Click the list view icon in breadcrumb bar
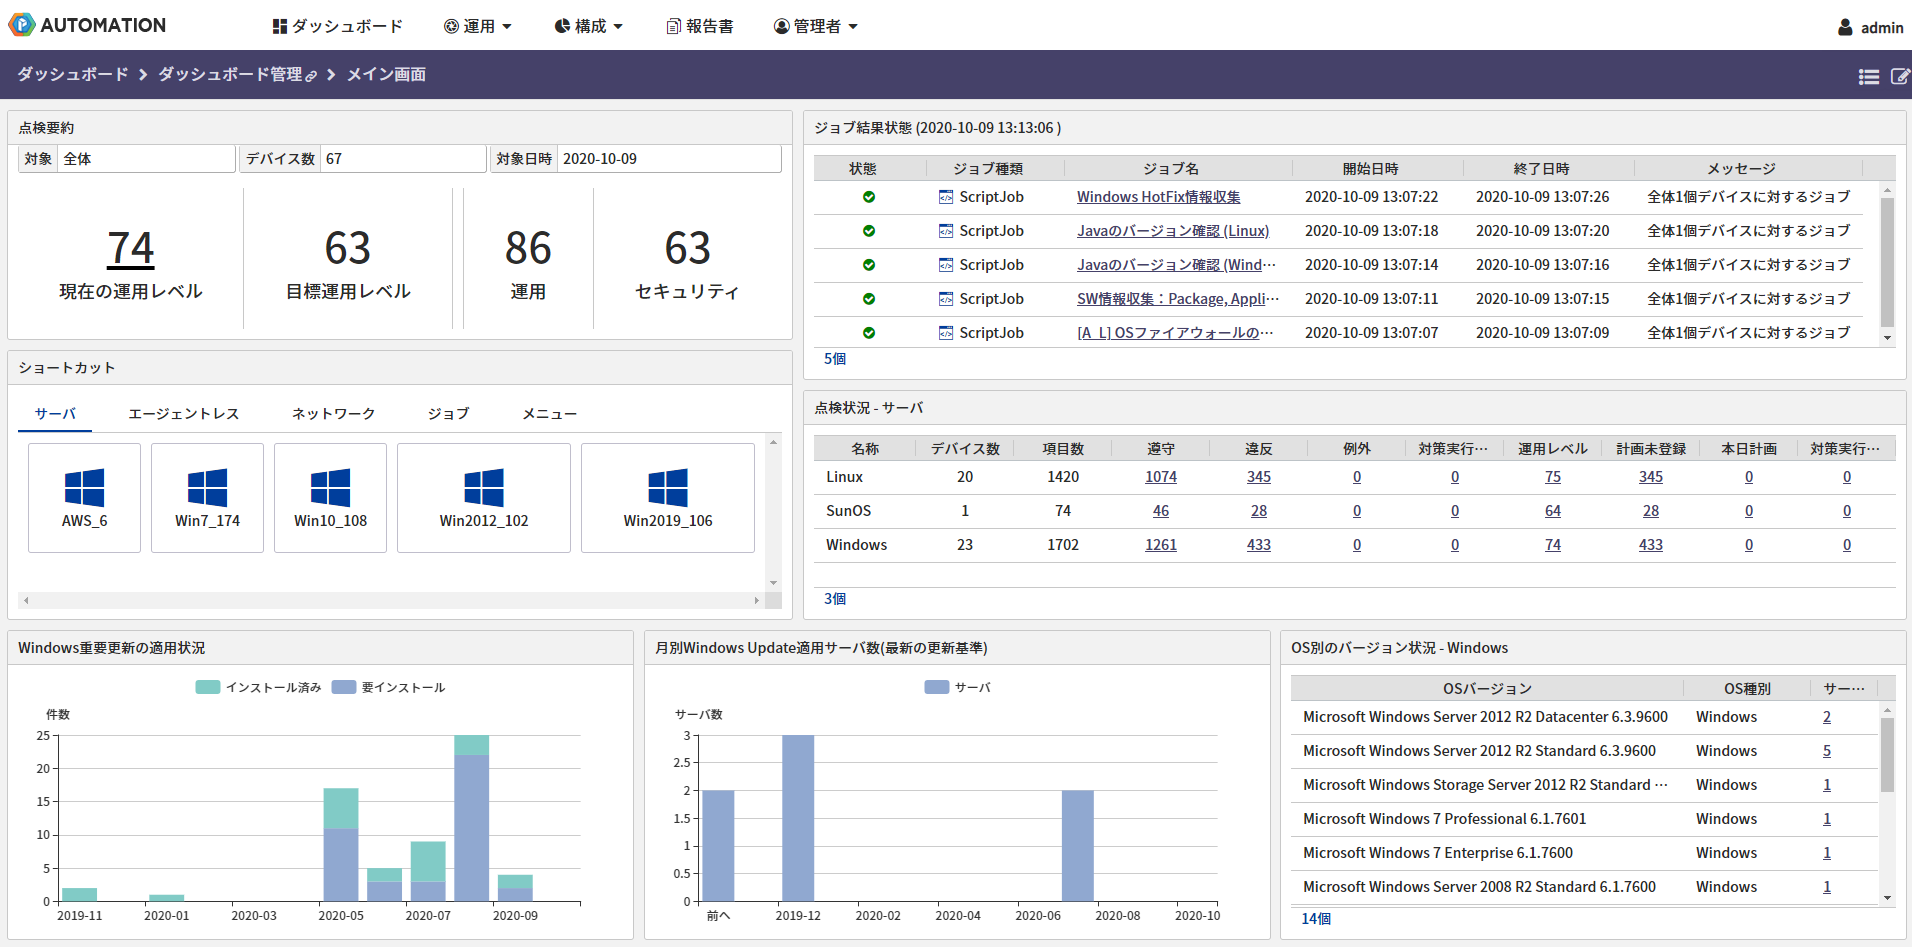The image size is (1912, 947). pyautogui.click(x=1868, y=76)
